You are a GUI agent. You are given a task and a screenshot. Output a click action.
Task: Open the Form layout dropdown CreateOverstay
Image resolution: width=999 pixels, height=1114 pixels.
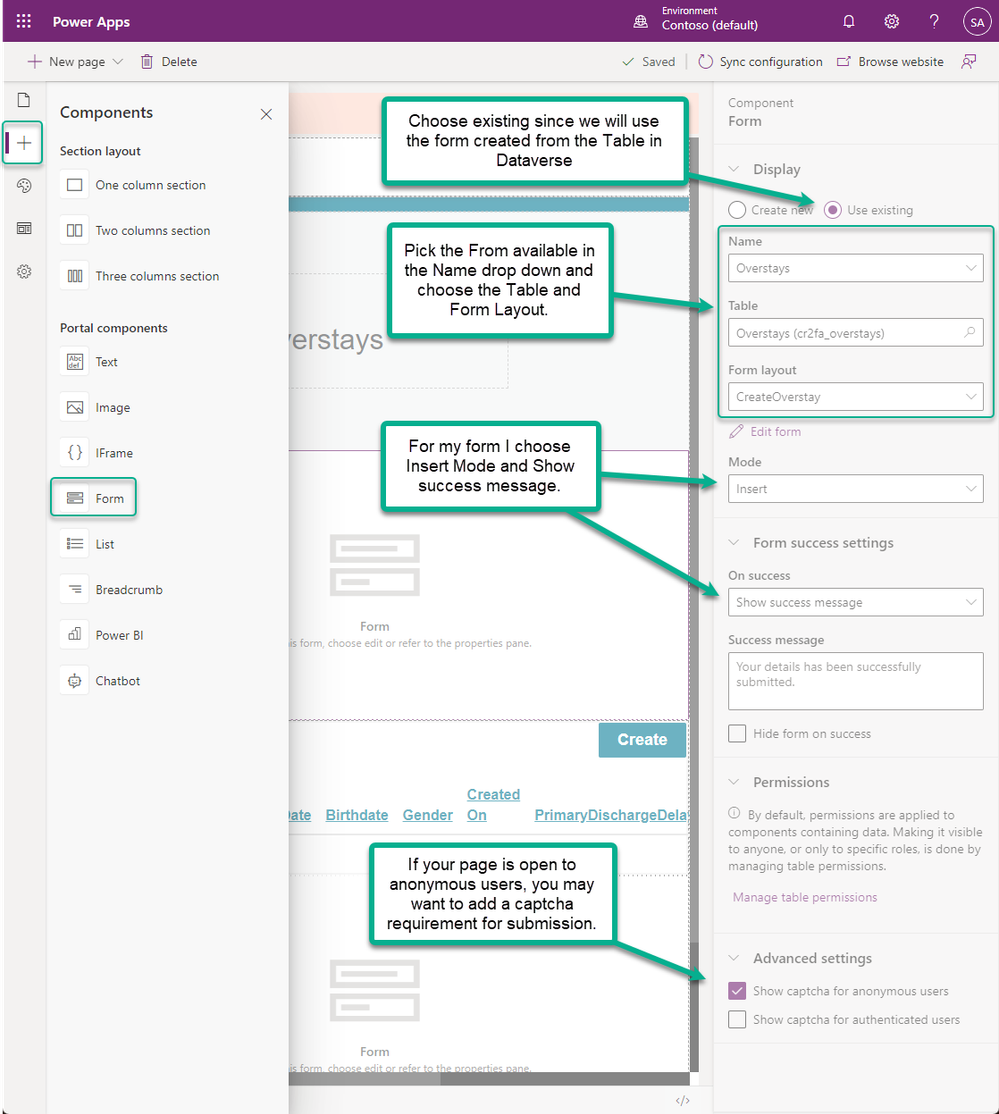855,396
